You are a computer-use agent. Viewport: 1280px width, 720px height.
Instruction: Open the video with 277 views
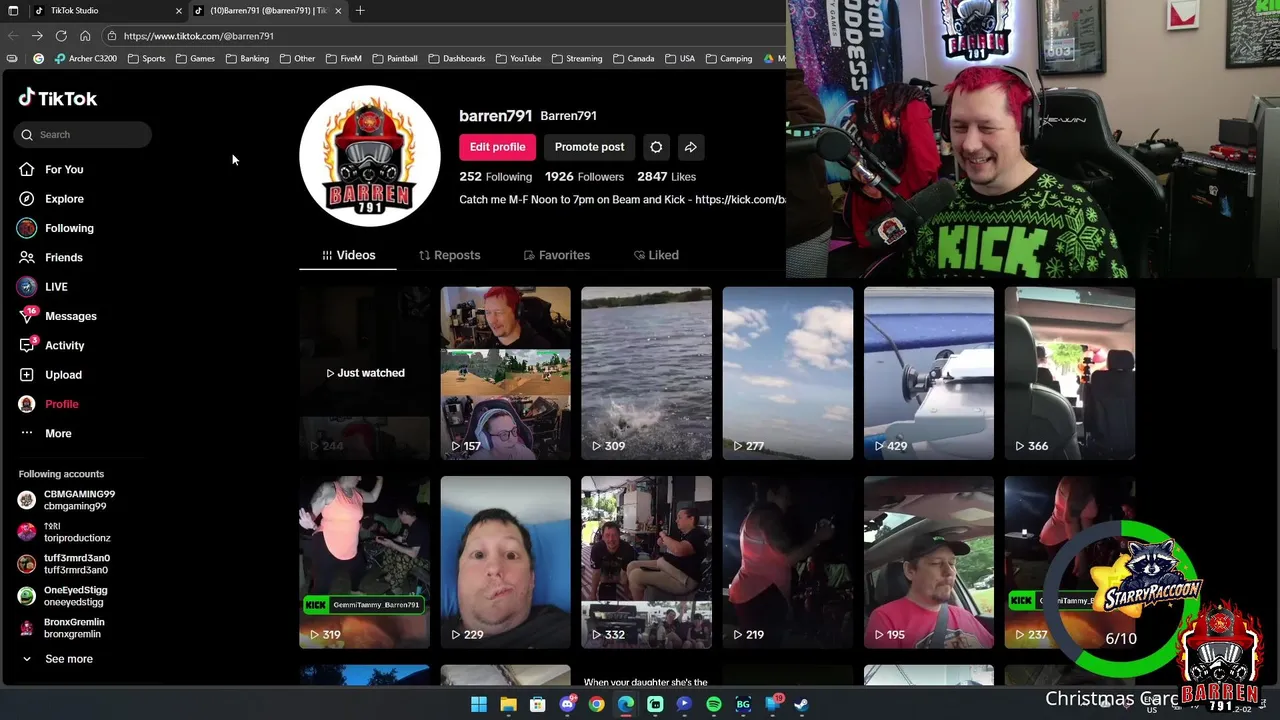[788, 373]
